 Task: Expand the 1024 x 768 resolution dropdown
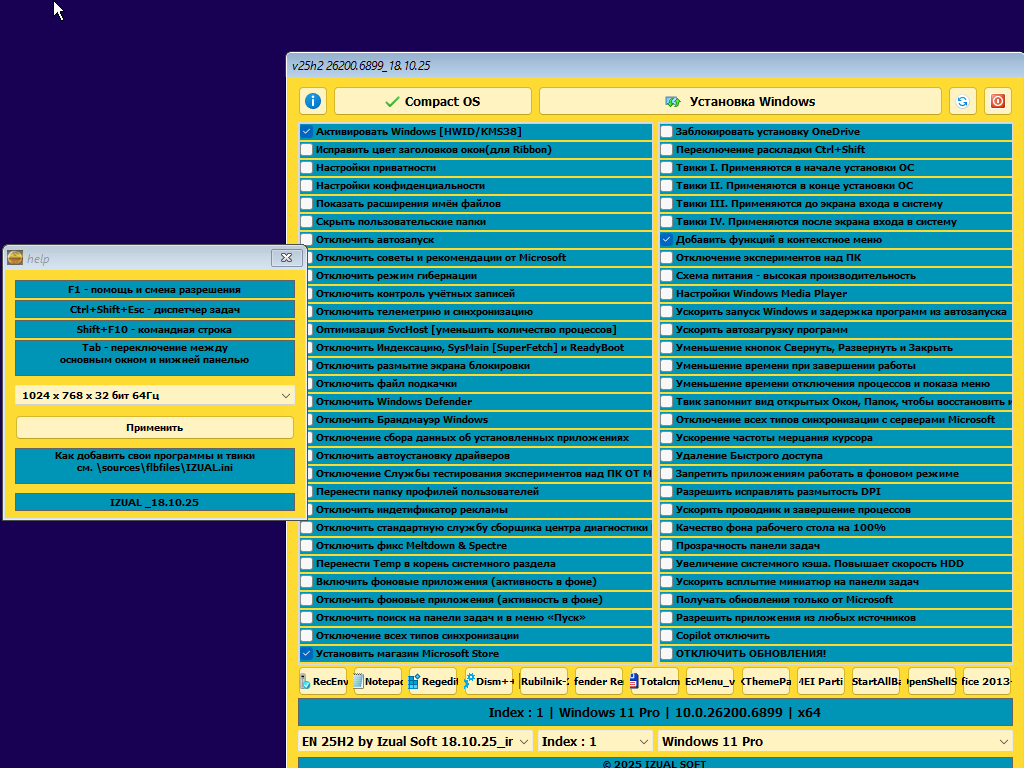pos(155,396)
